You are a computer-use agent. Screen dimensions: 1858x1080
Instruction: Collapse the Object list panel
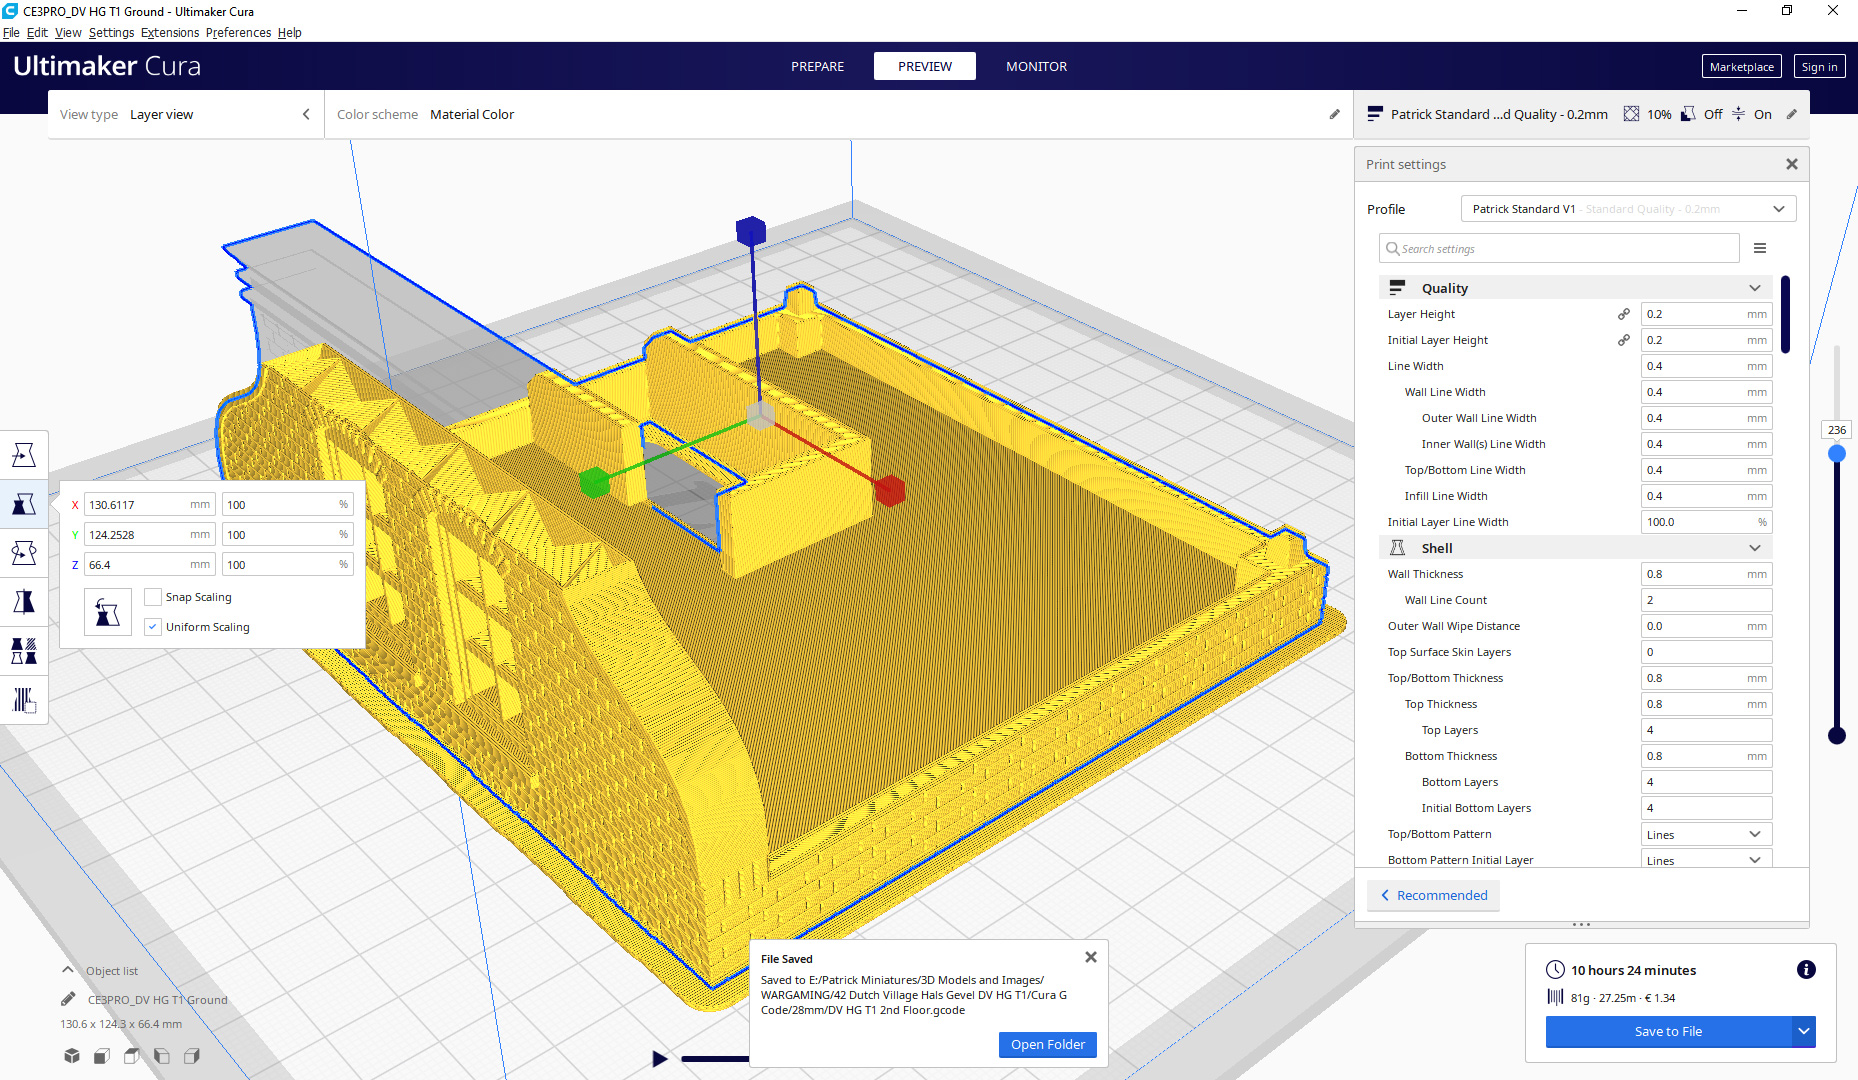(67, 970)
